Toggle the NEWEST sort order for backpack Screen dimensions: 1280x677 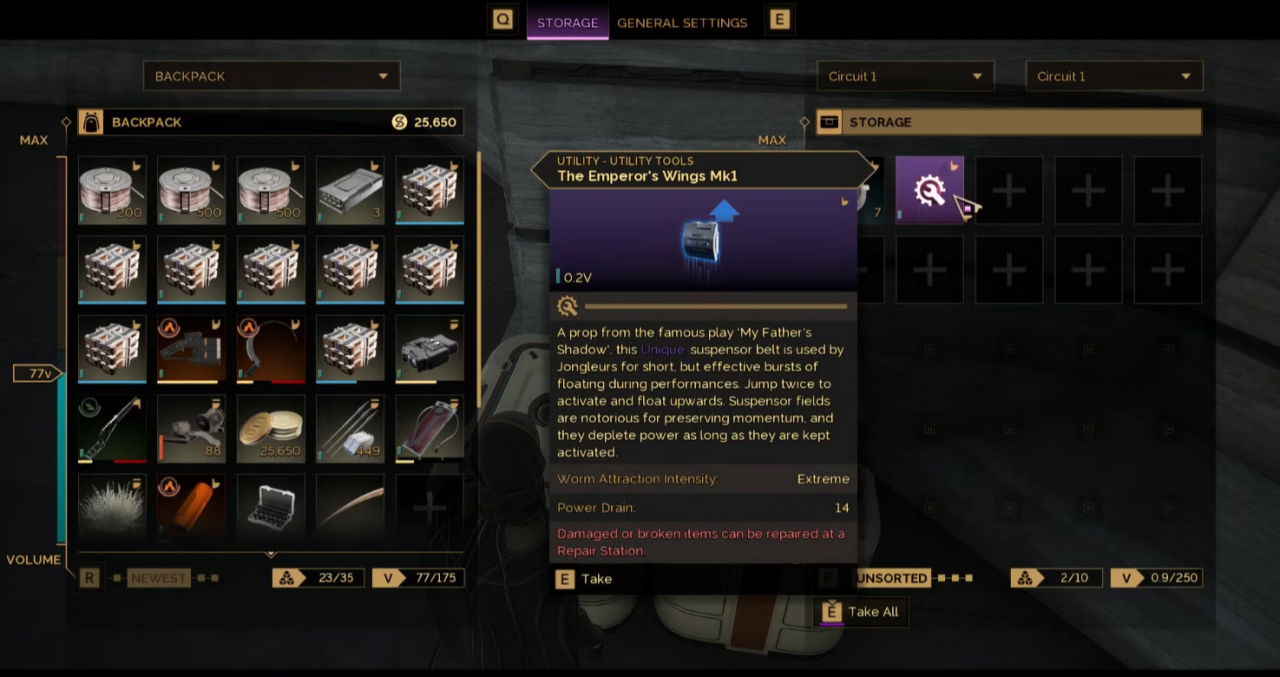pyautogui.click(x=158, y=578)
